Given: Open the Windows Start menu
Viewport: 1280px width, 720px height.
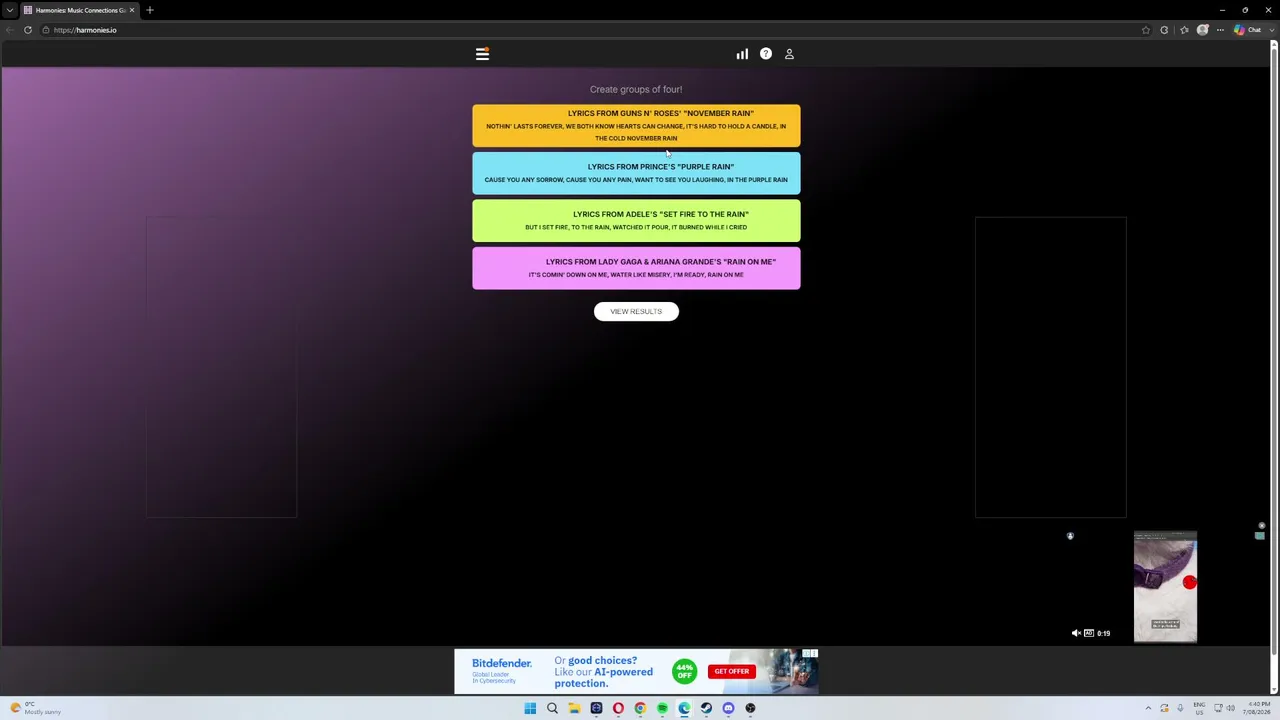Looking at the screenshot, I should tap(530, 708).
